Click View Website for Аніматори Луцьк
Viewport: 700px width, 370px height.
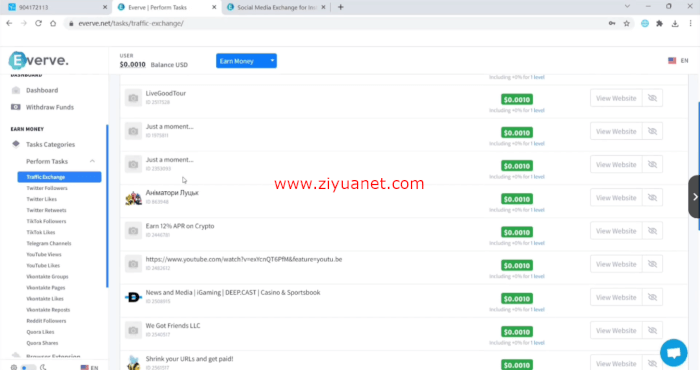point(616,198)
